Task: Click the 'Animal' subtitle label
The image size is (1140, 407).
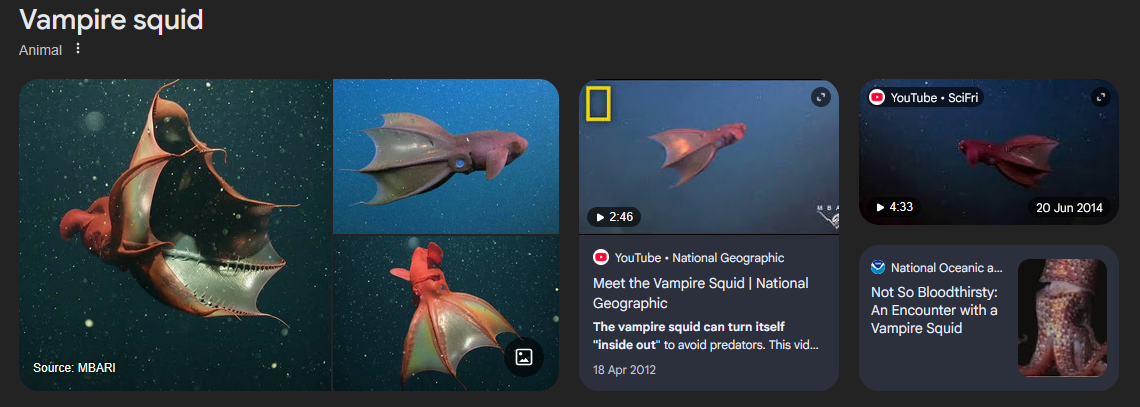Action: [x=41, y=50]
